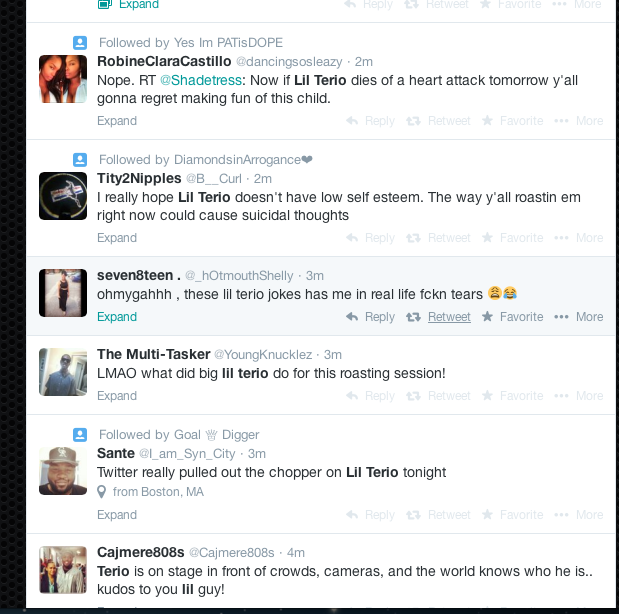Screen dimensions: 619x614
Task: Expand The Multi-Tasker tweet
Action: 117,396
